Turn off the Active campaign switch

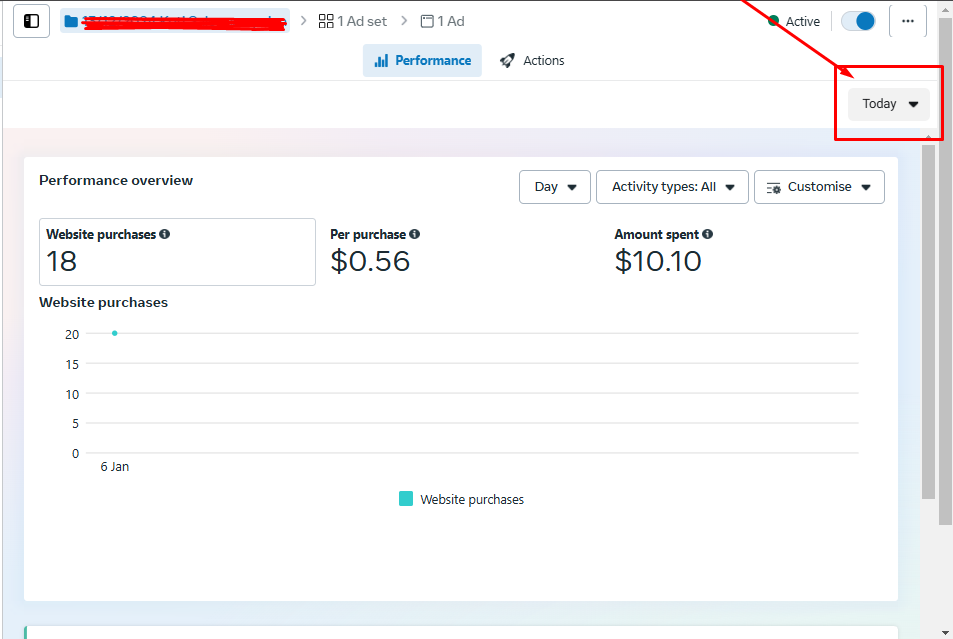pyautogui.click(x=858, y=21)
